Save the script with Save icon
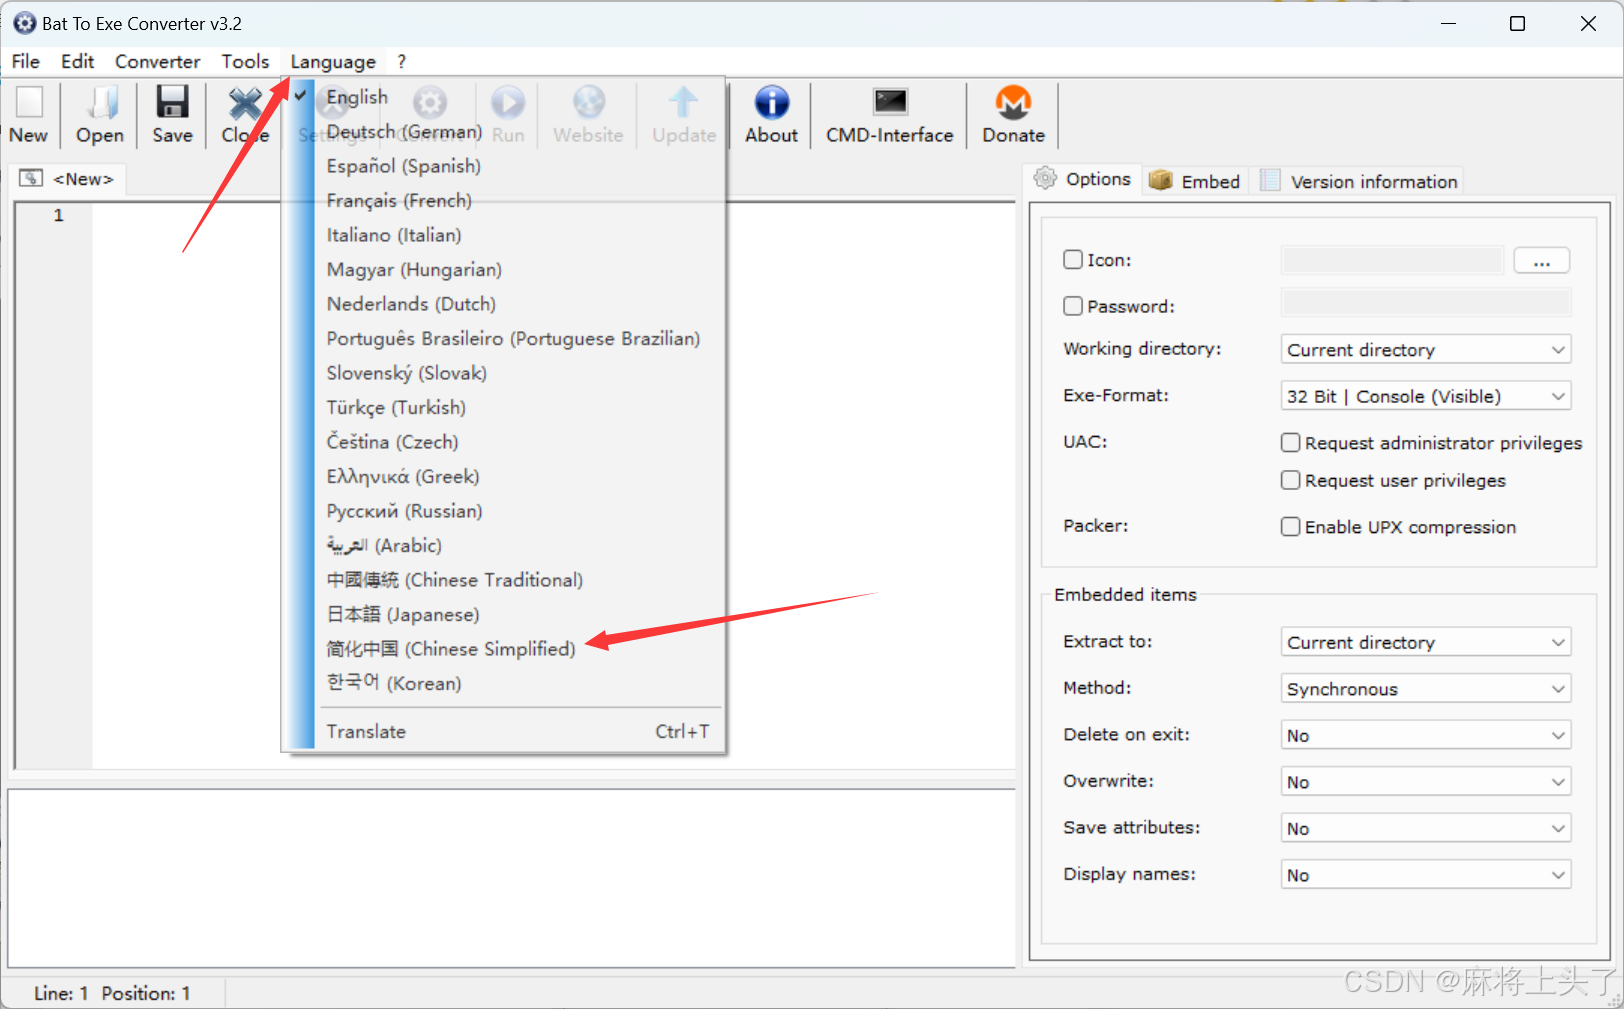The height and width of the screenshot is (1009, 1624). click(x=172, y=103)
